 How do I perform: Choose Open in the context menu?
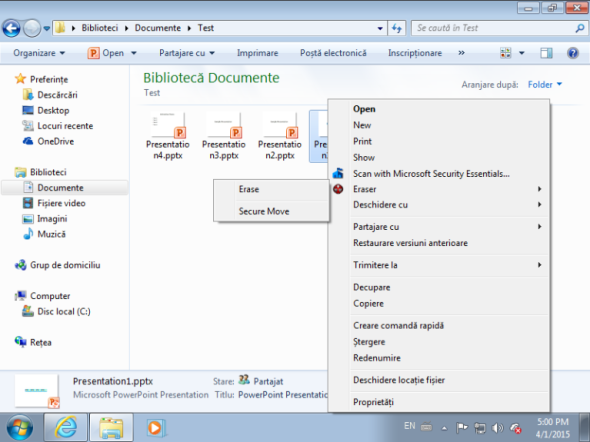click(439, 109)
